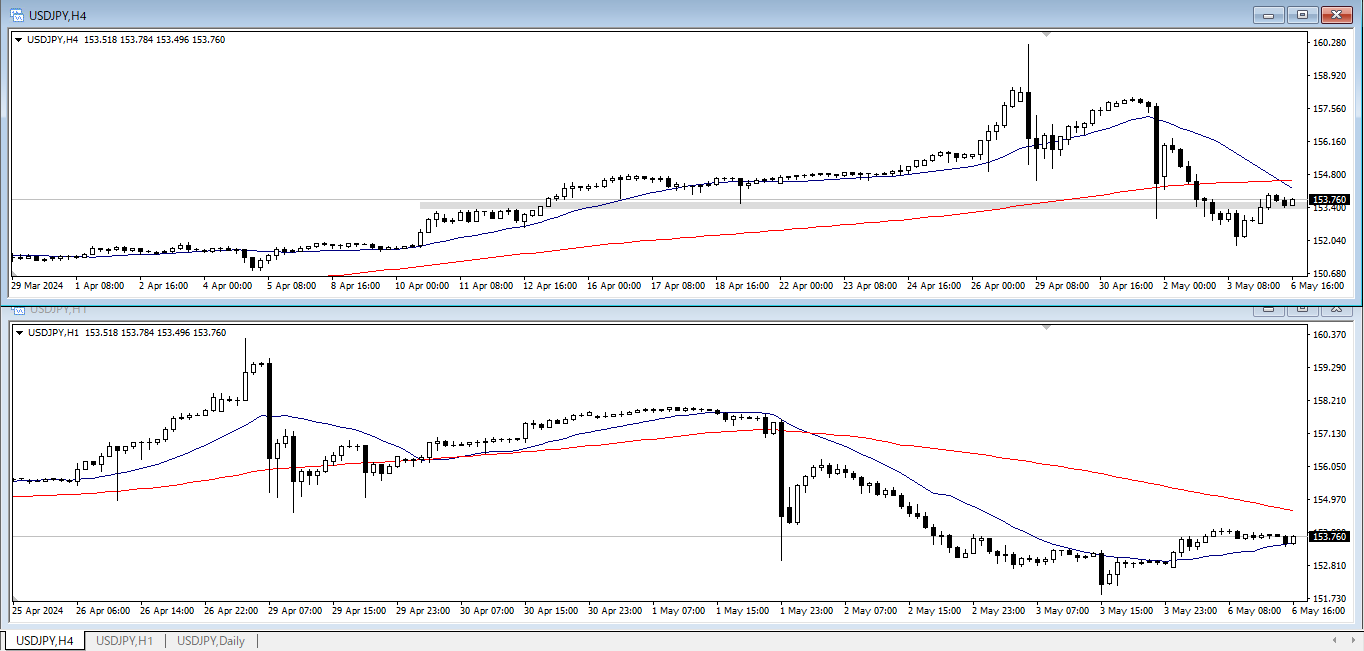Click the H4 chart shift triangle marker
This screenshot has width=1364, height=651.
[x=1046, y=35]
